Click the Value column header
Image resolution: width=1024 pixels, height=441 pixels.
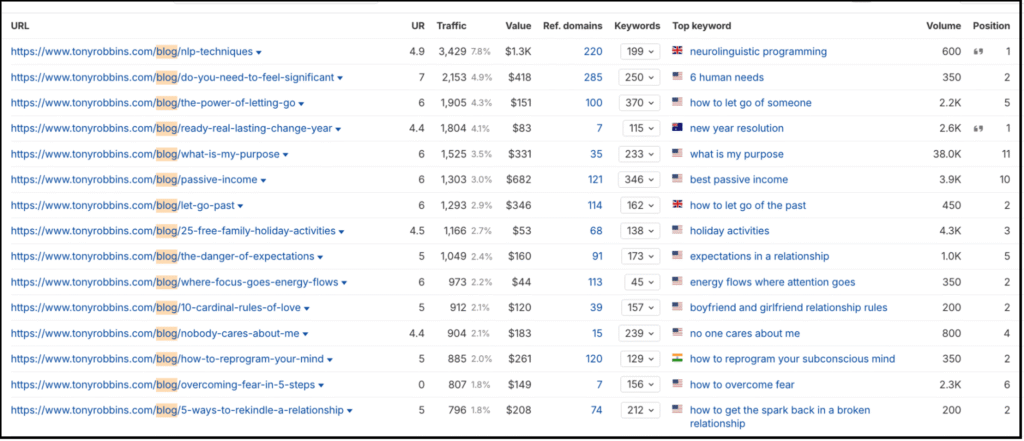[x=518, y=26]
